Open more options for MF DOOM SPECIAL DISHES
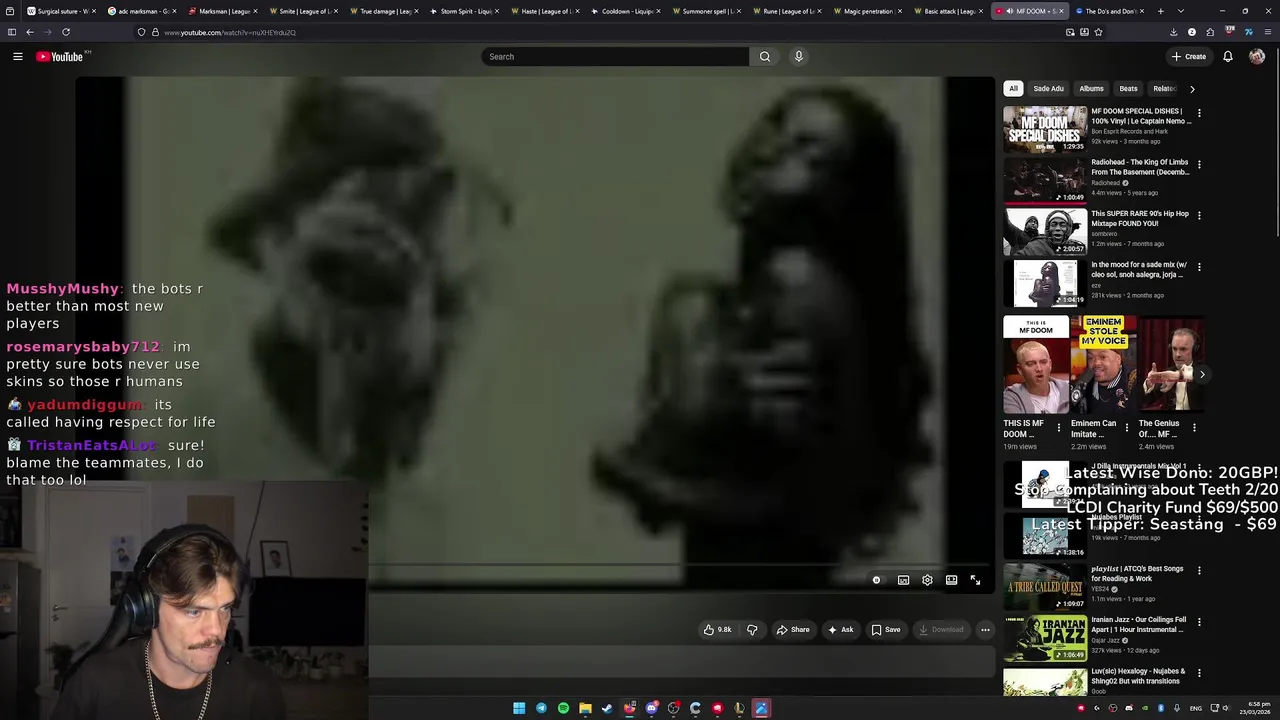 1199,113
